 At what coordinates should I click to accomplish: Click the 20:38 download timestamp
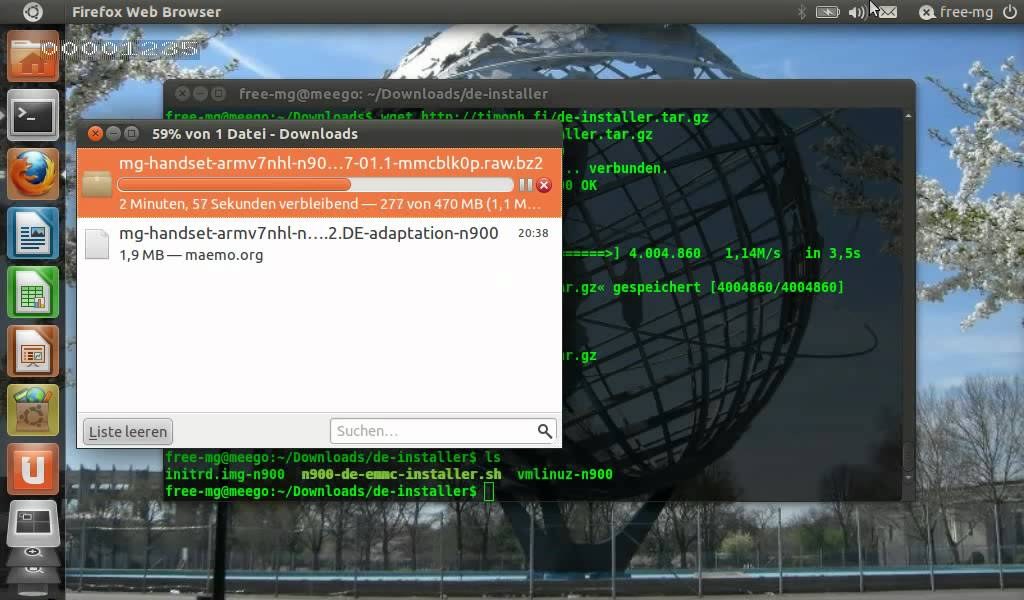(x=533, y=233)
